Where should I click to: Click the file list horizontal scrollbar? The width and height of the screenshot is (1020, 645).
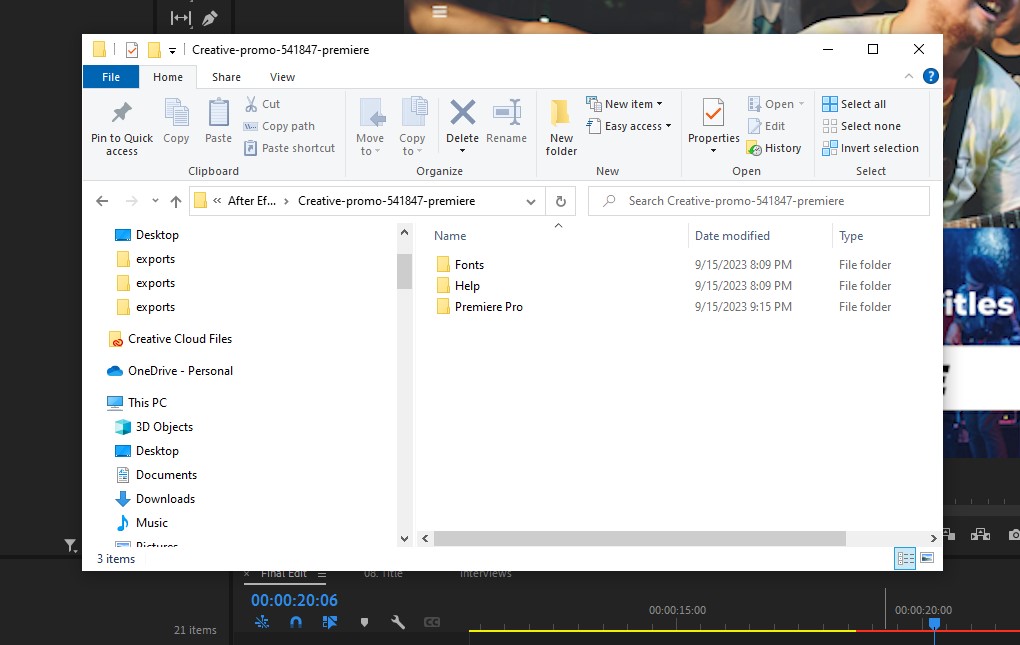tap(639, 538)
